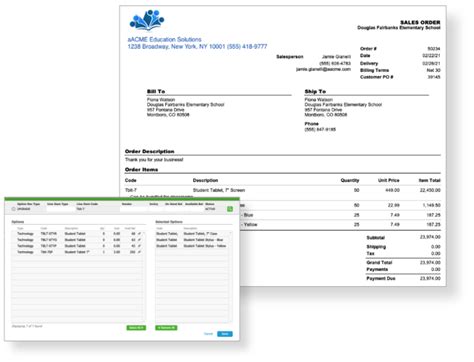Click the Billing Terms value Net 30
Screen dimensions: 474x362
(433, 70)
